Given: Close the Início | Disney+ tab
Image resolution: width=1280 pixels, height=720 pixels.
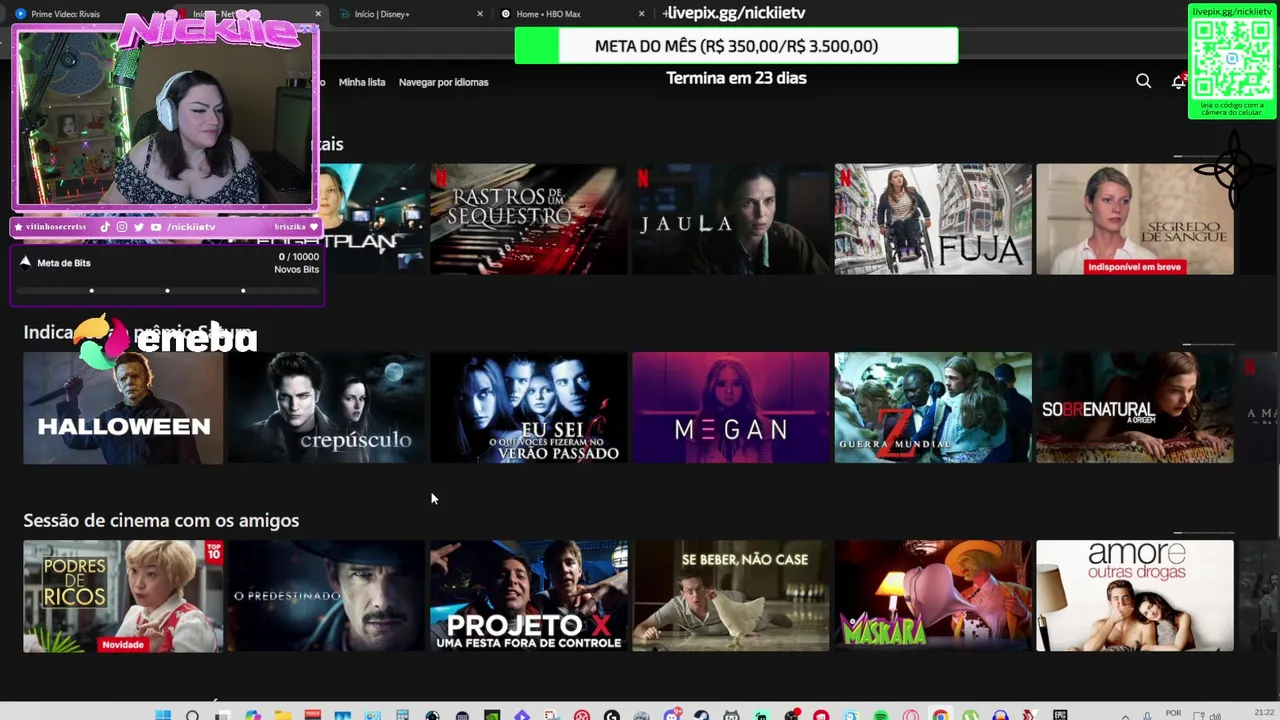Looking at the screenshot, I should click(x=480, y=14).
